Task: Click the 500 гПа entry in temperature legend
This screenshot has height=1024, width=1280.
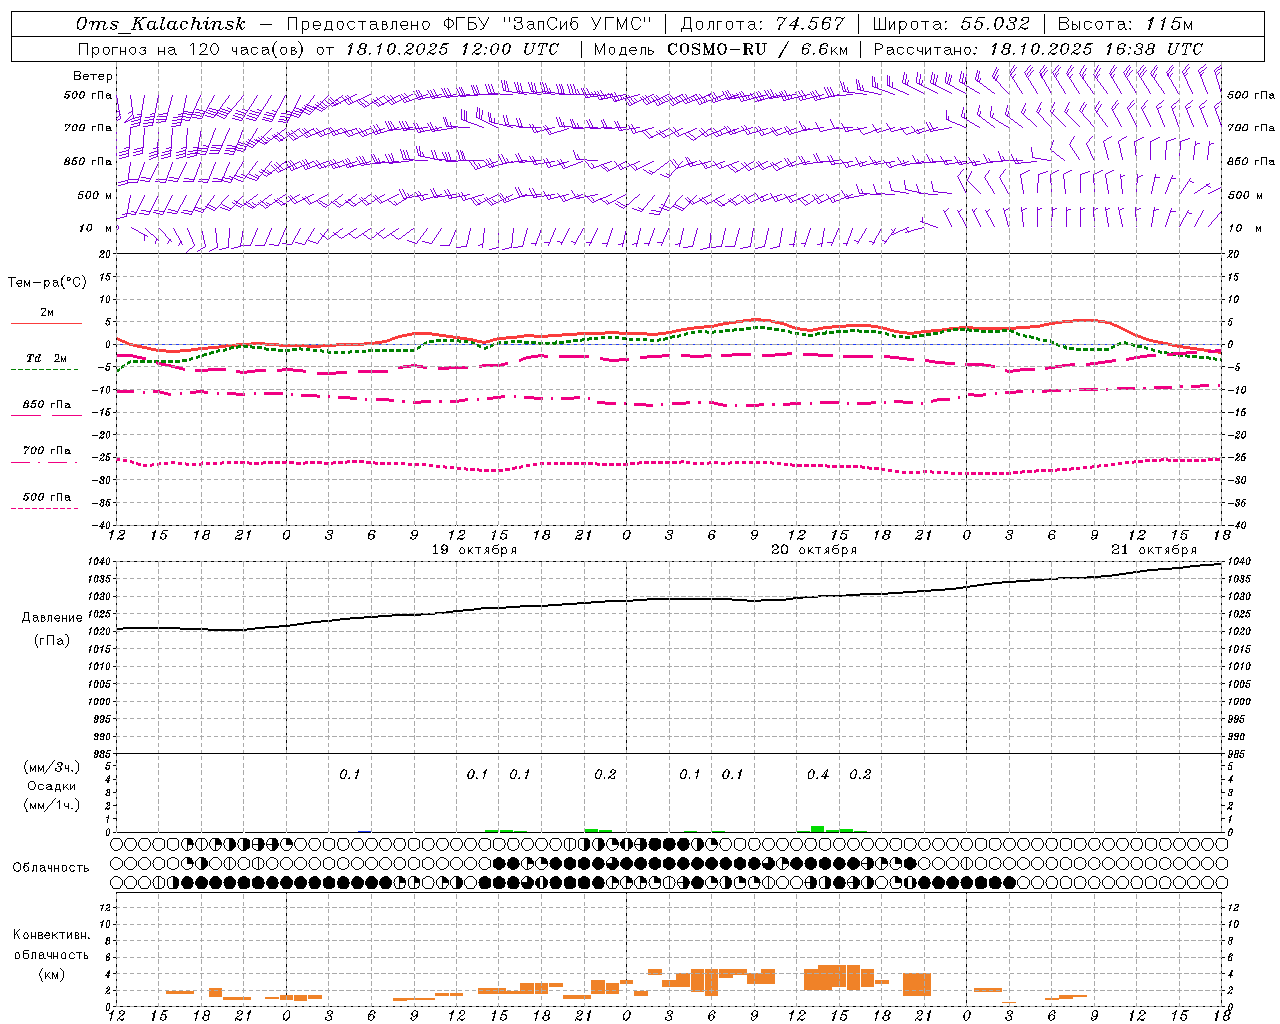Action: click(x=47, y=497)
